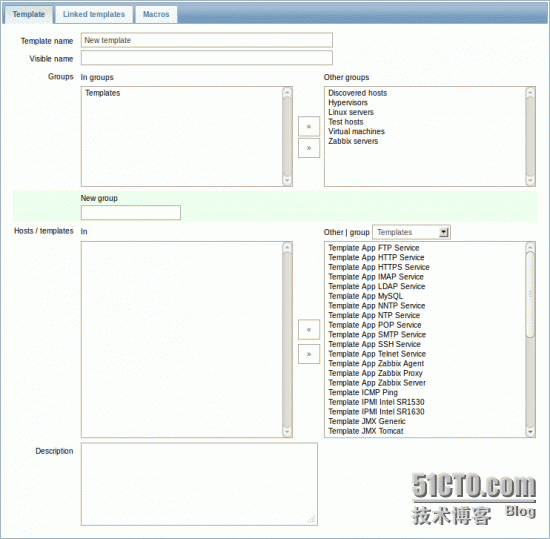This screenshot has height=539, width=550.
Task: Select Template App Zabbix Proxy
Action: pos(375,373)
